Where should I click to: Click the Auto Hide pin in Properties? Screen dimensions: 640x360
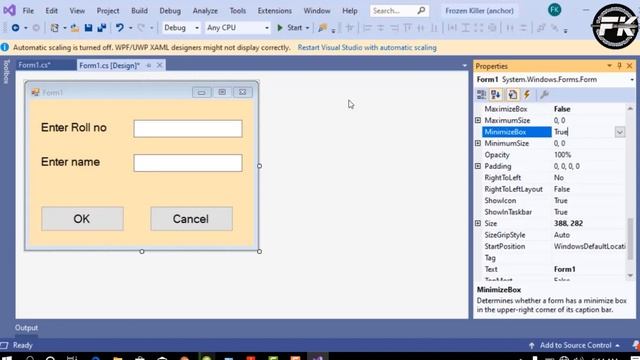(x=619, y=66)
